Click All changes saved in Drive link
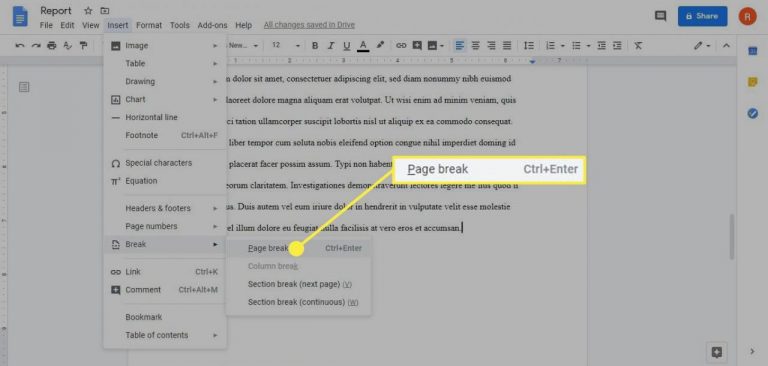768x366 pixels. (309, 25)
